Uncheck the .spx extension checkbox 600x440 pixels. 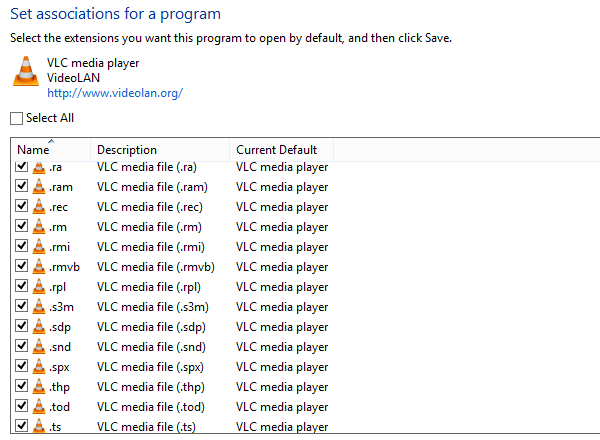[21, 365]
